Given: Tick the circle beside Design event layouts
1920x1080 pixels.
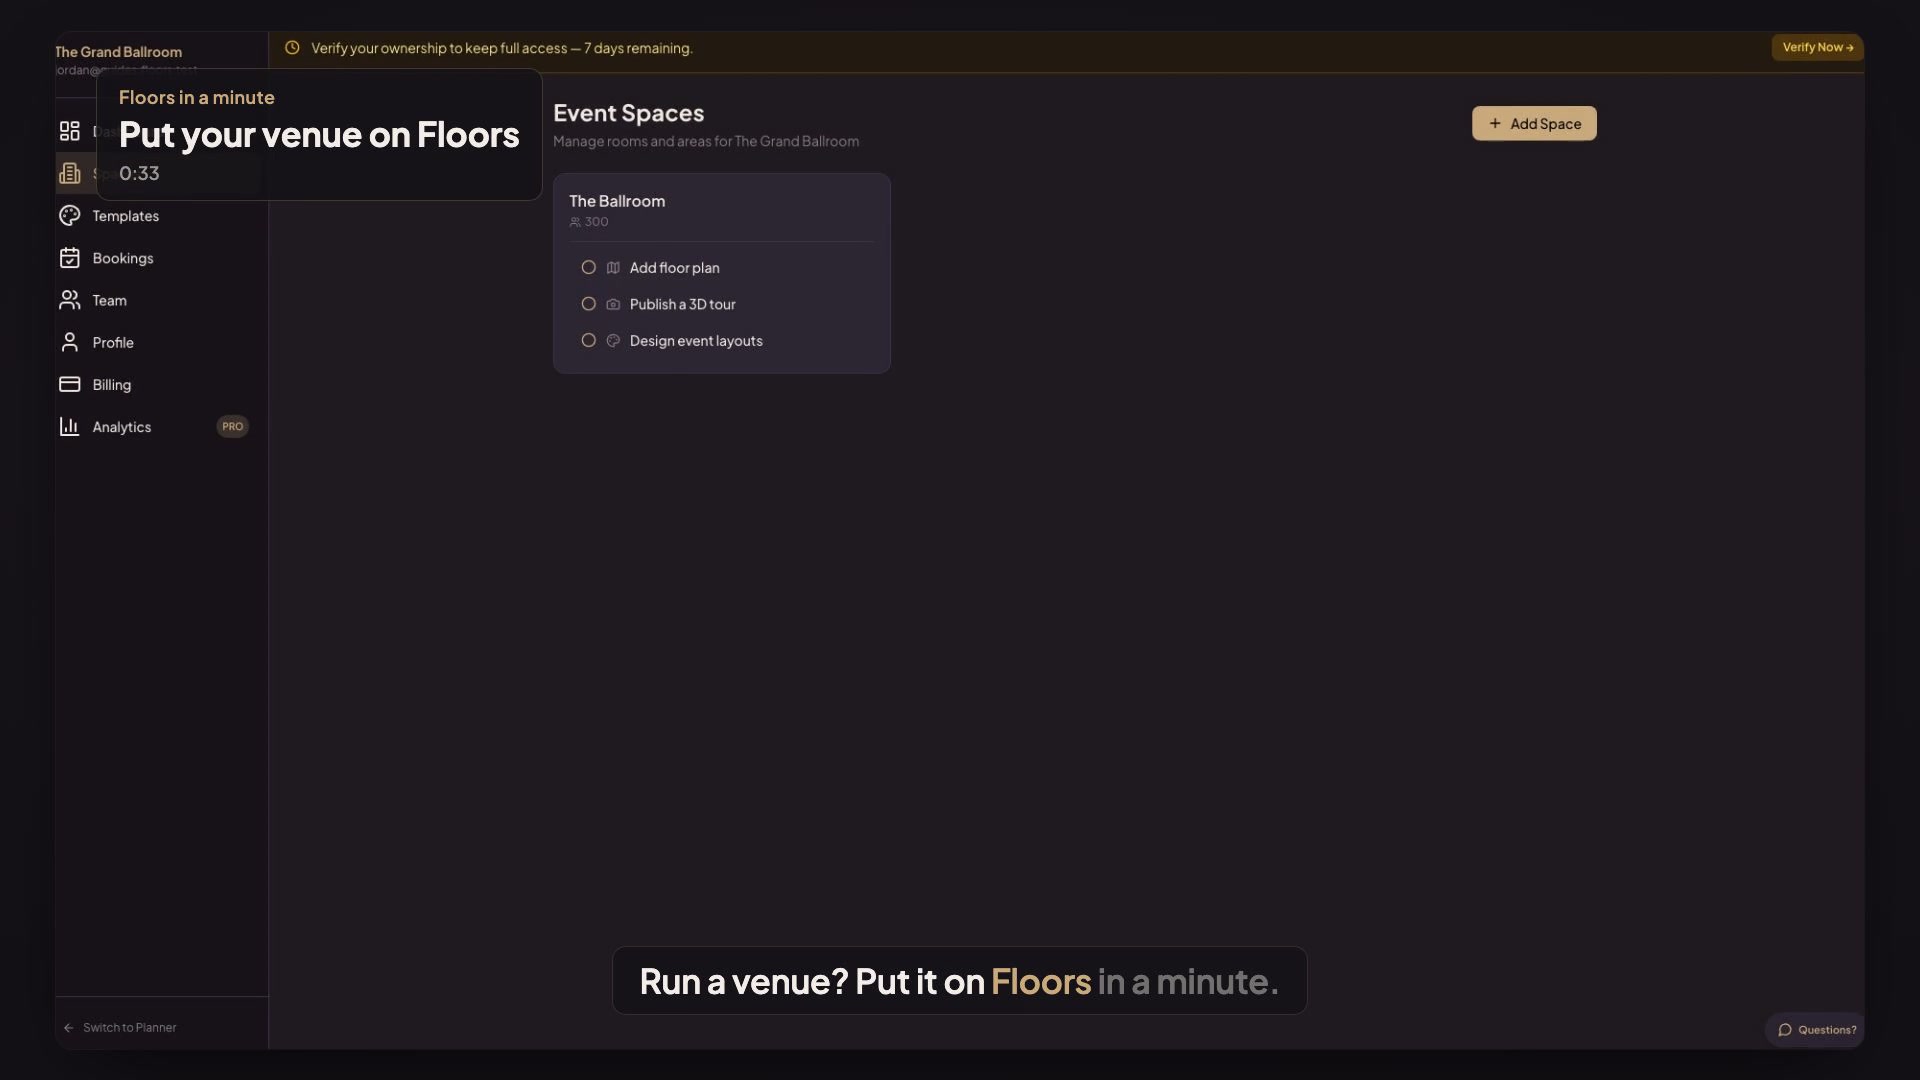Looking at the screenshot, I should pos(588,340).
